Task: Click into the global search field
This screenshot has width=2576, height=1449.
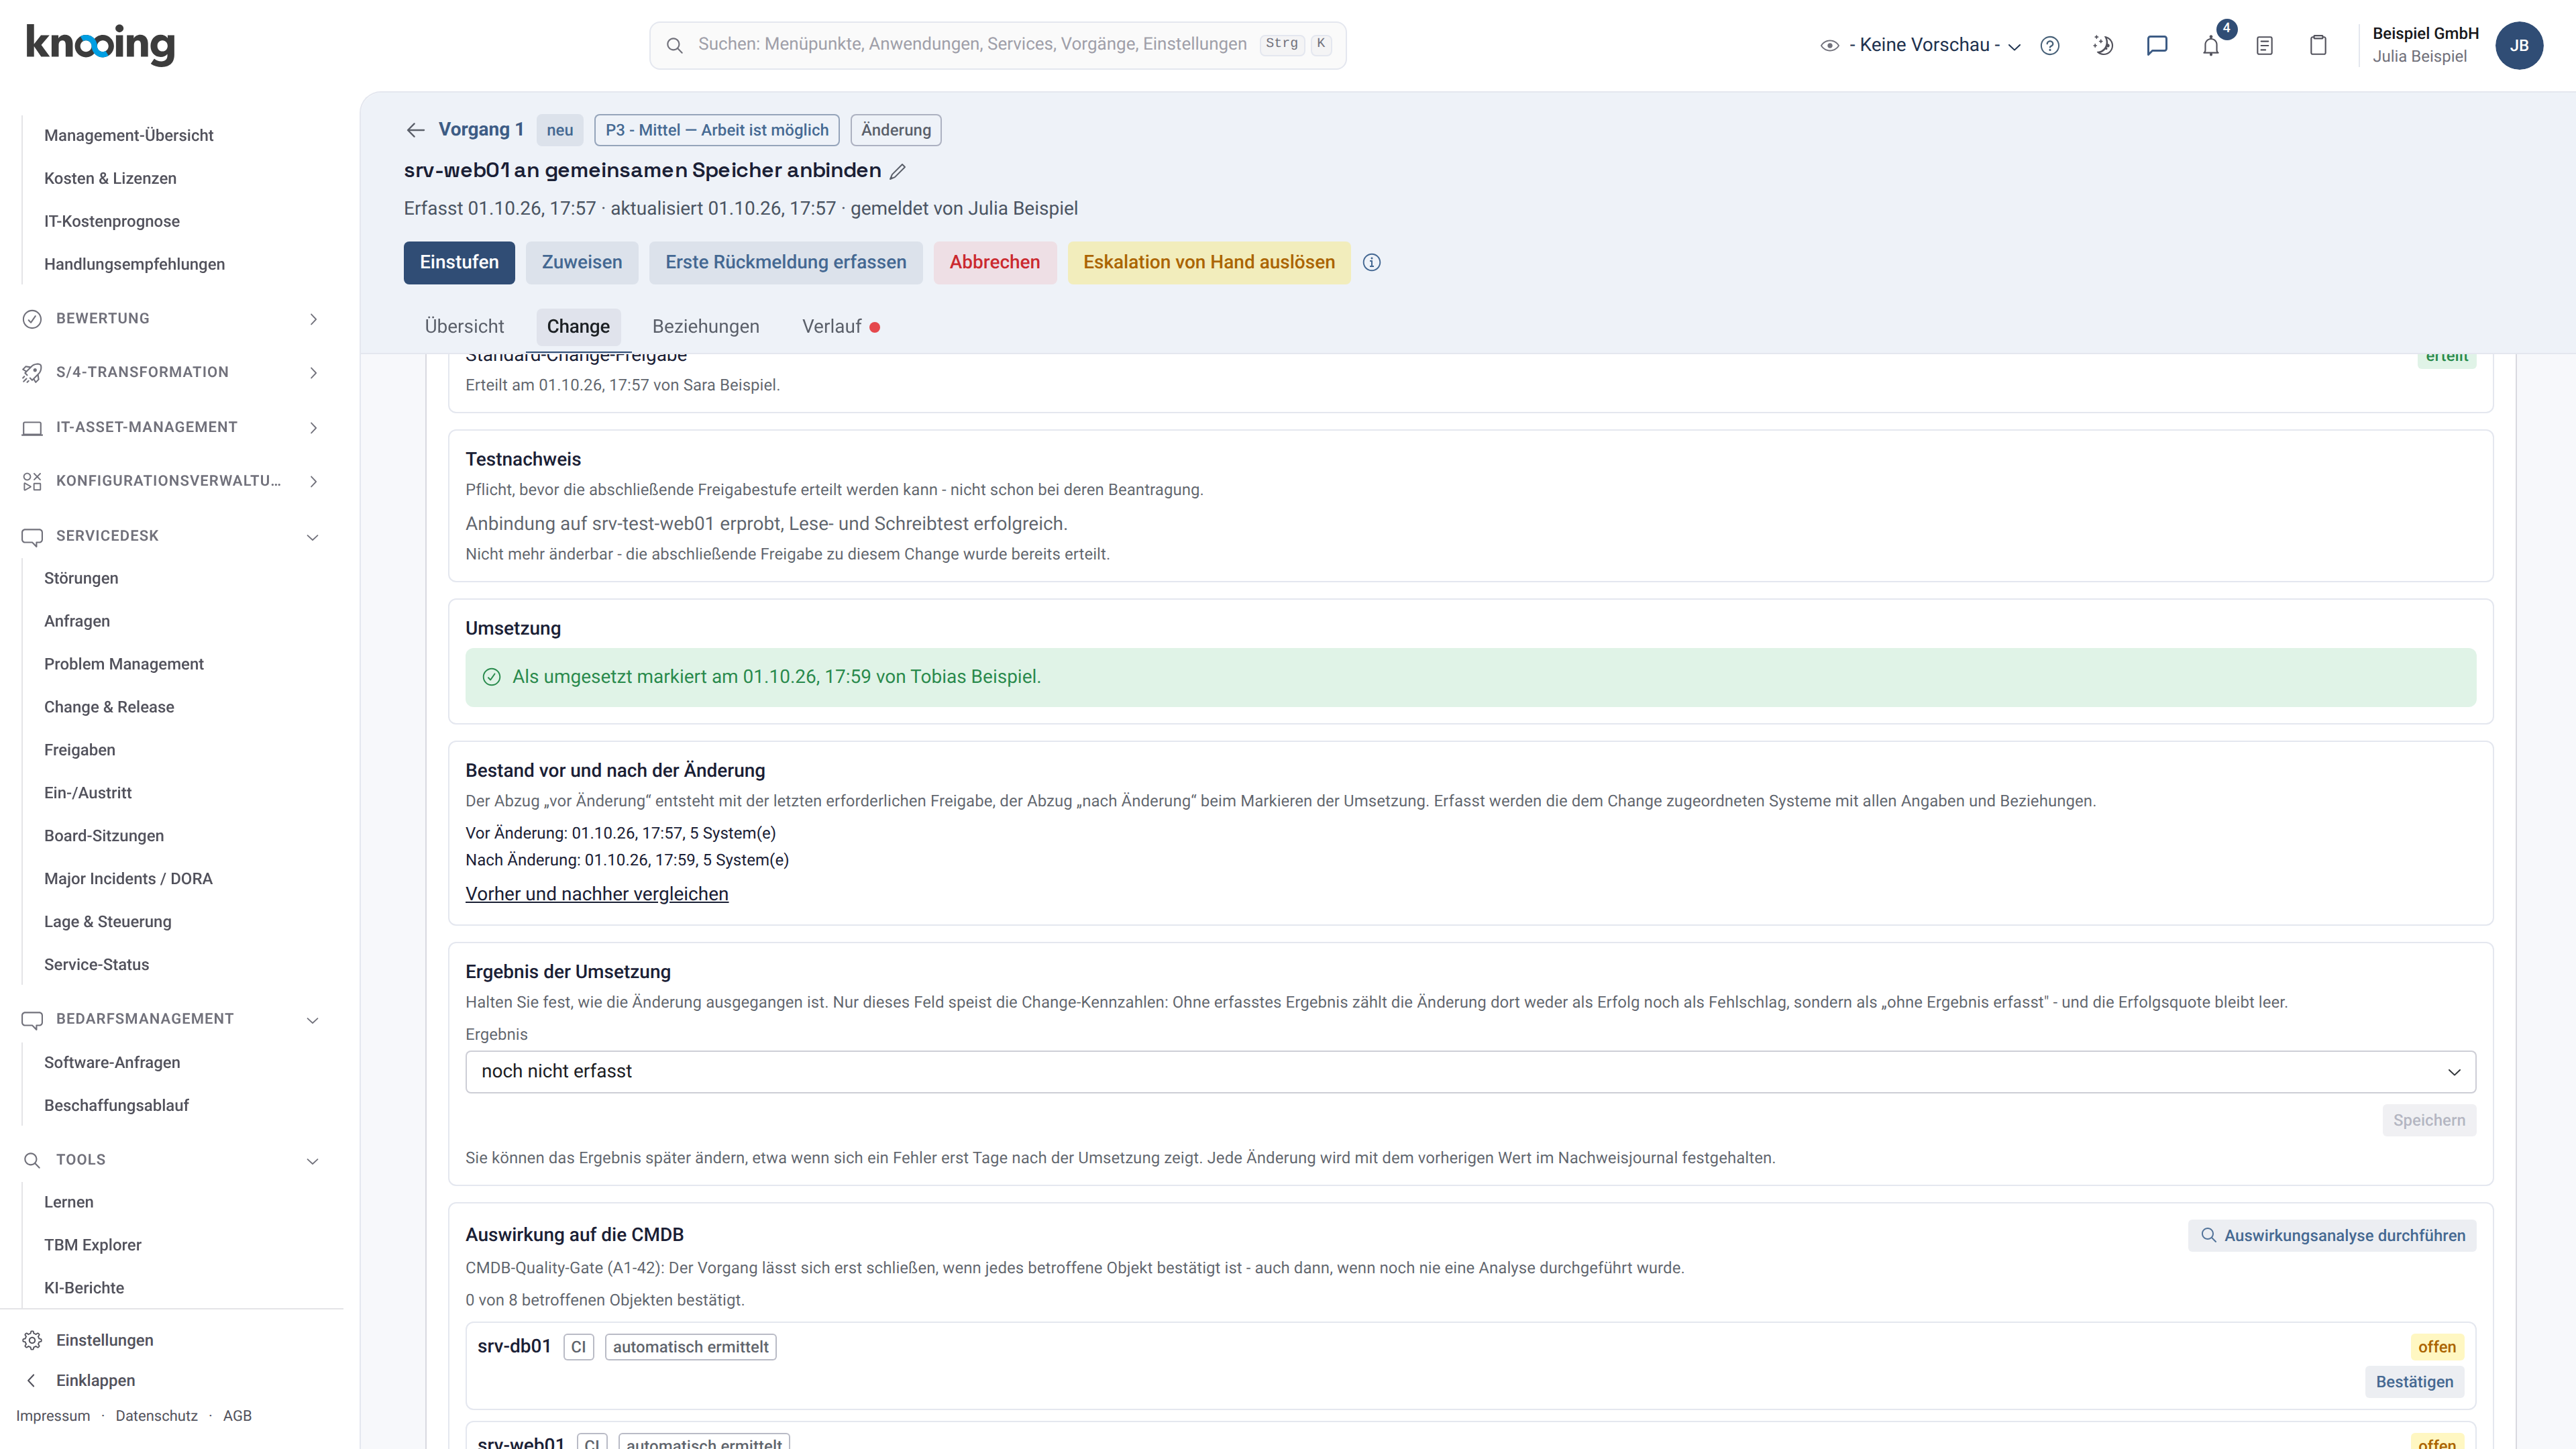Action: [x=997, y=45]
